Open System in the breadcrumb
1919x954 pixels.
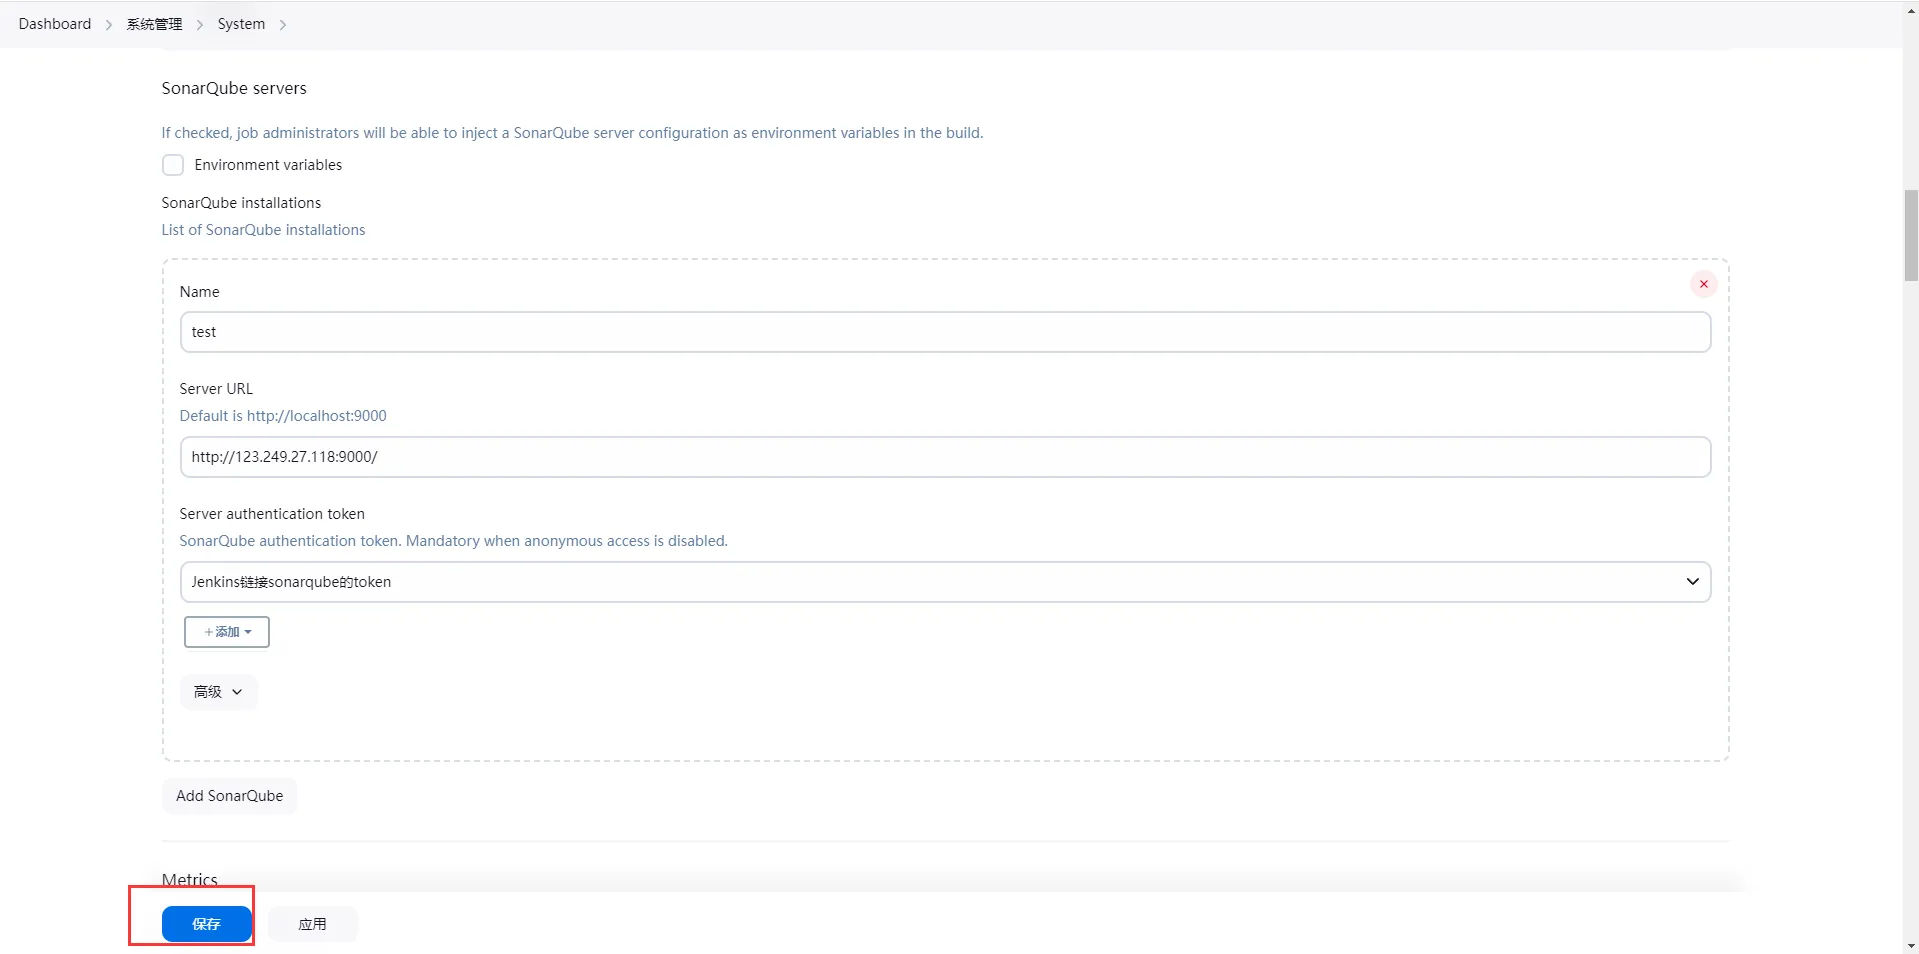tap(241, 24)
